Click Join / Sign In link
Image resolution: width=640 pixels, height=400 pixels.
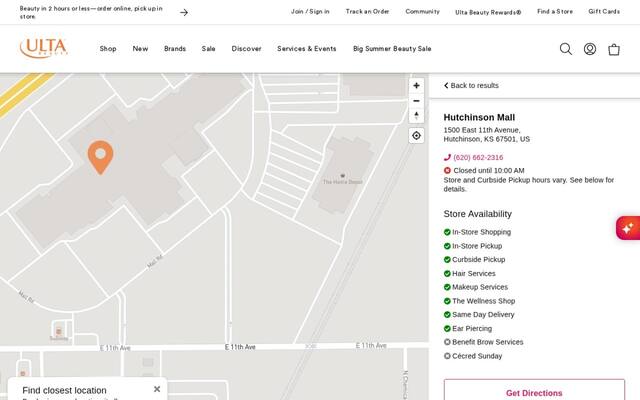point(310,11)
